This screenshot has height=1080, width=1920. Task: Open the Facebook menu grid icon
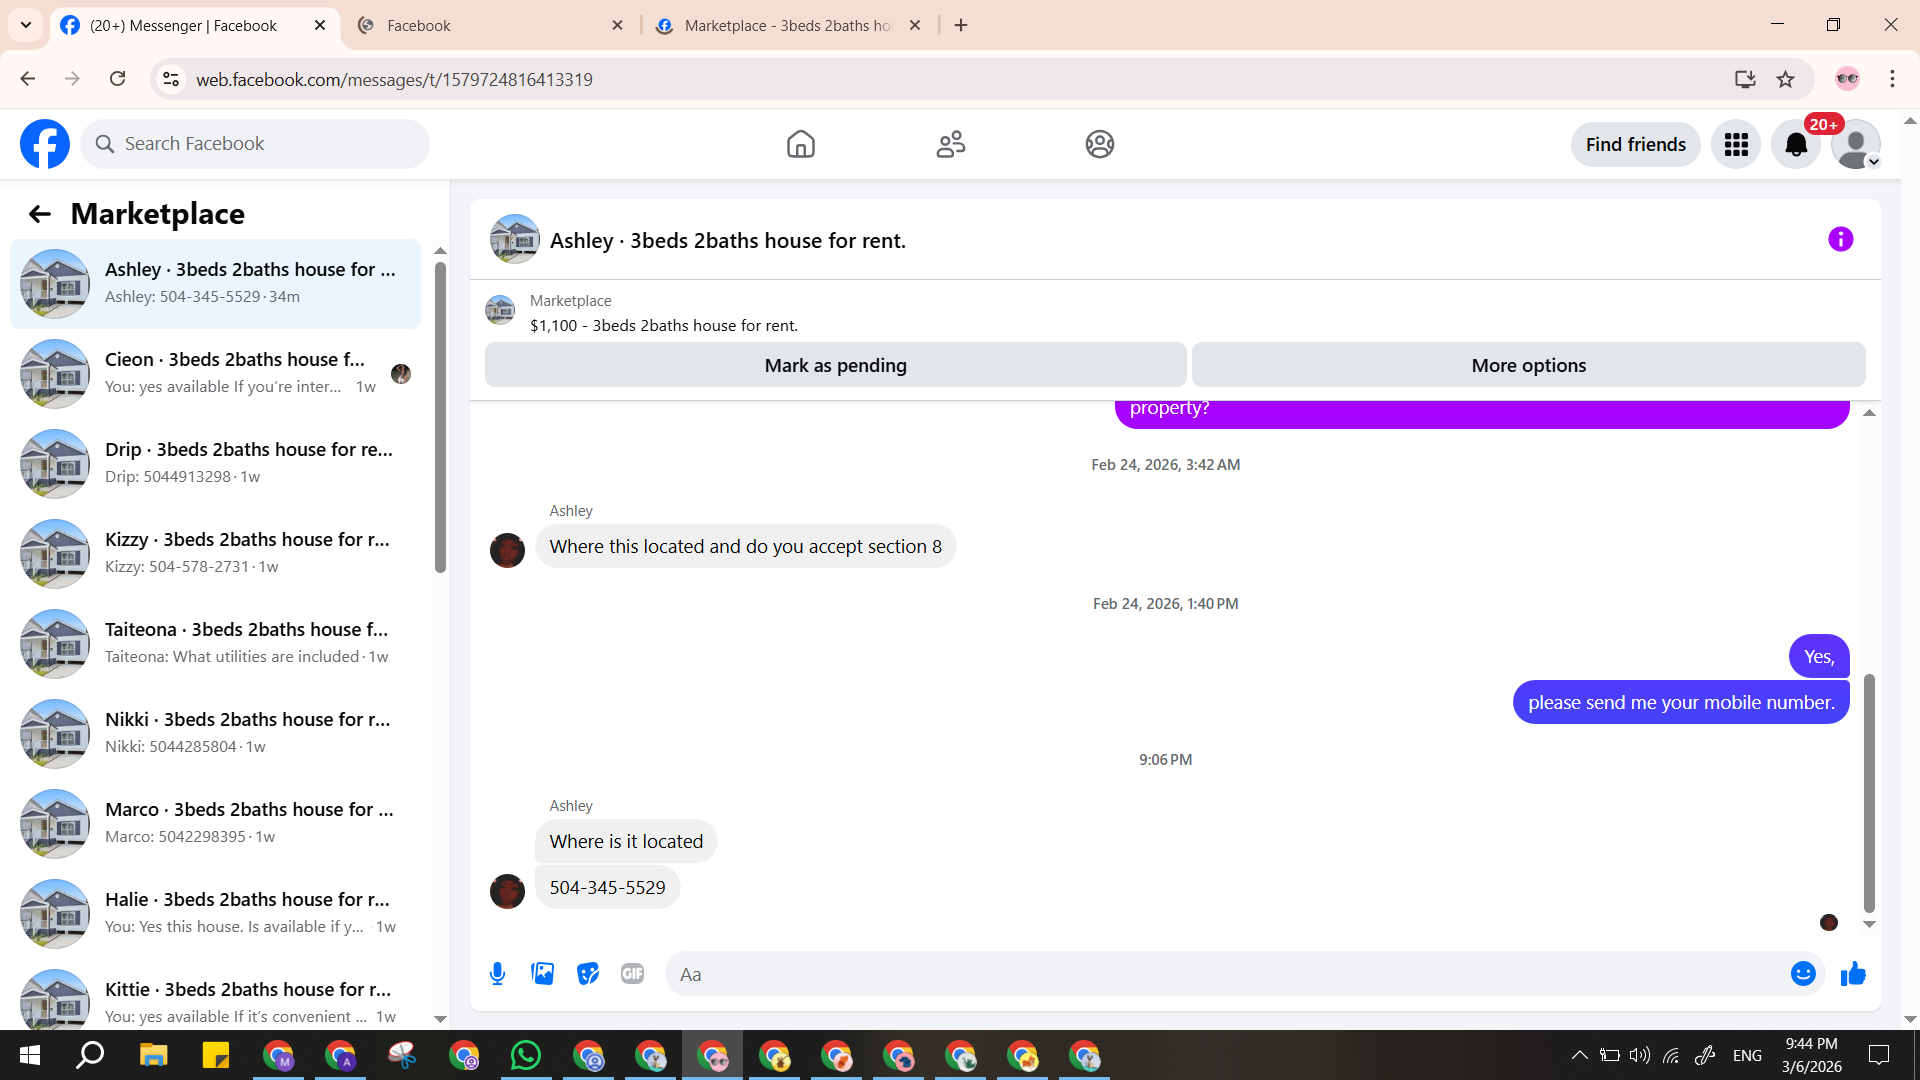(1736, 145)
